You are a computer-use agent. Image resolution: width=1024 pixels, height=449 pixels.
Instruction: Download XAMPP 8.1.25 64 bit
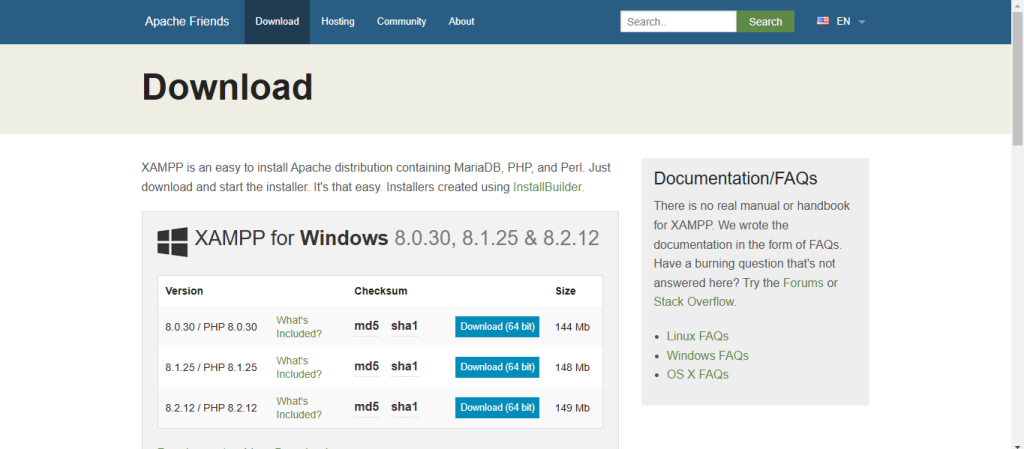(x=497, y=367)
